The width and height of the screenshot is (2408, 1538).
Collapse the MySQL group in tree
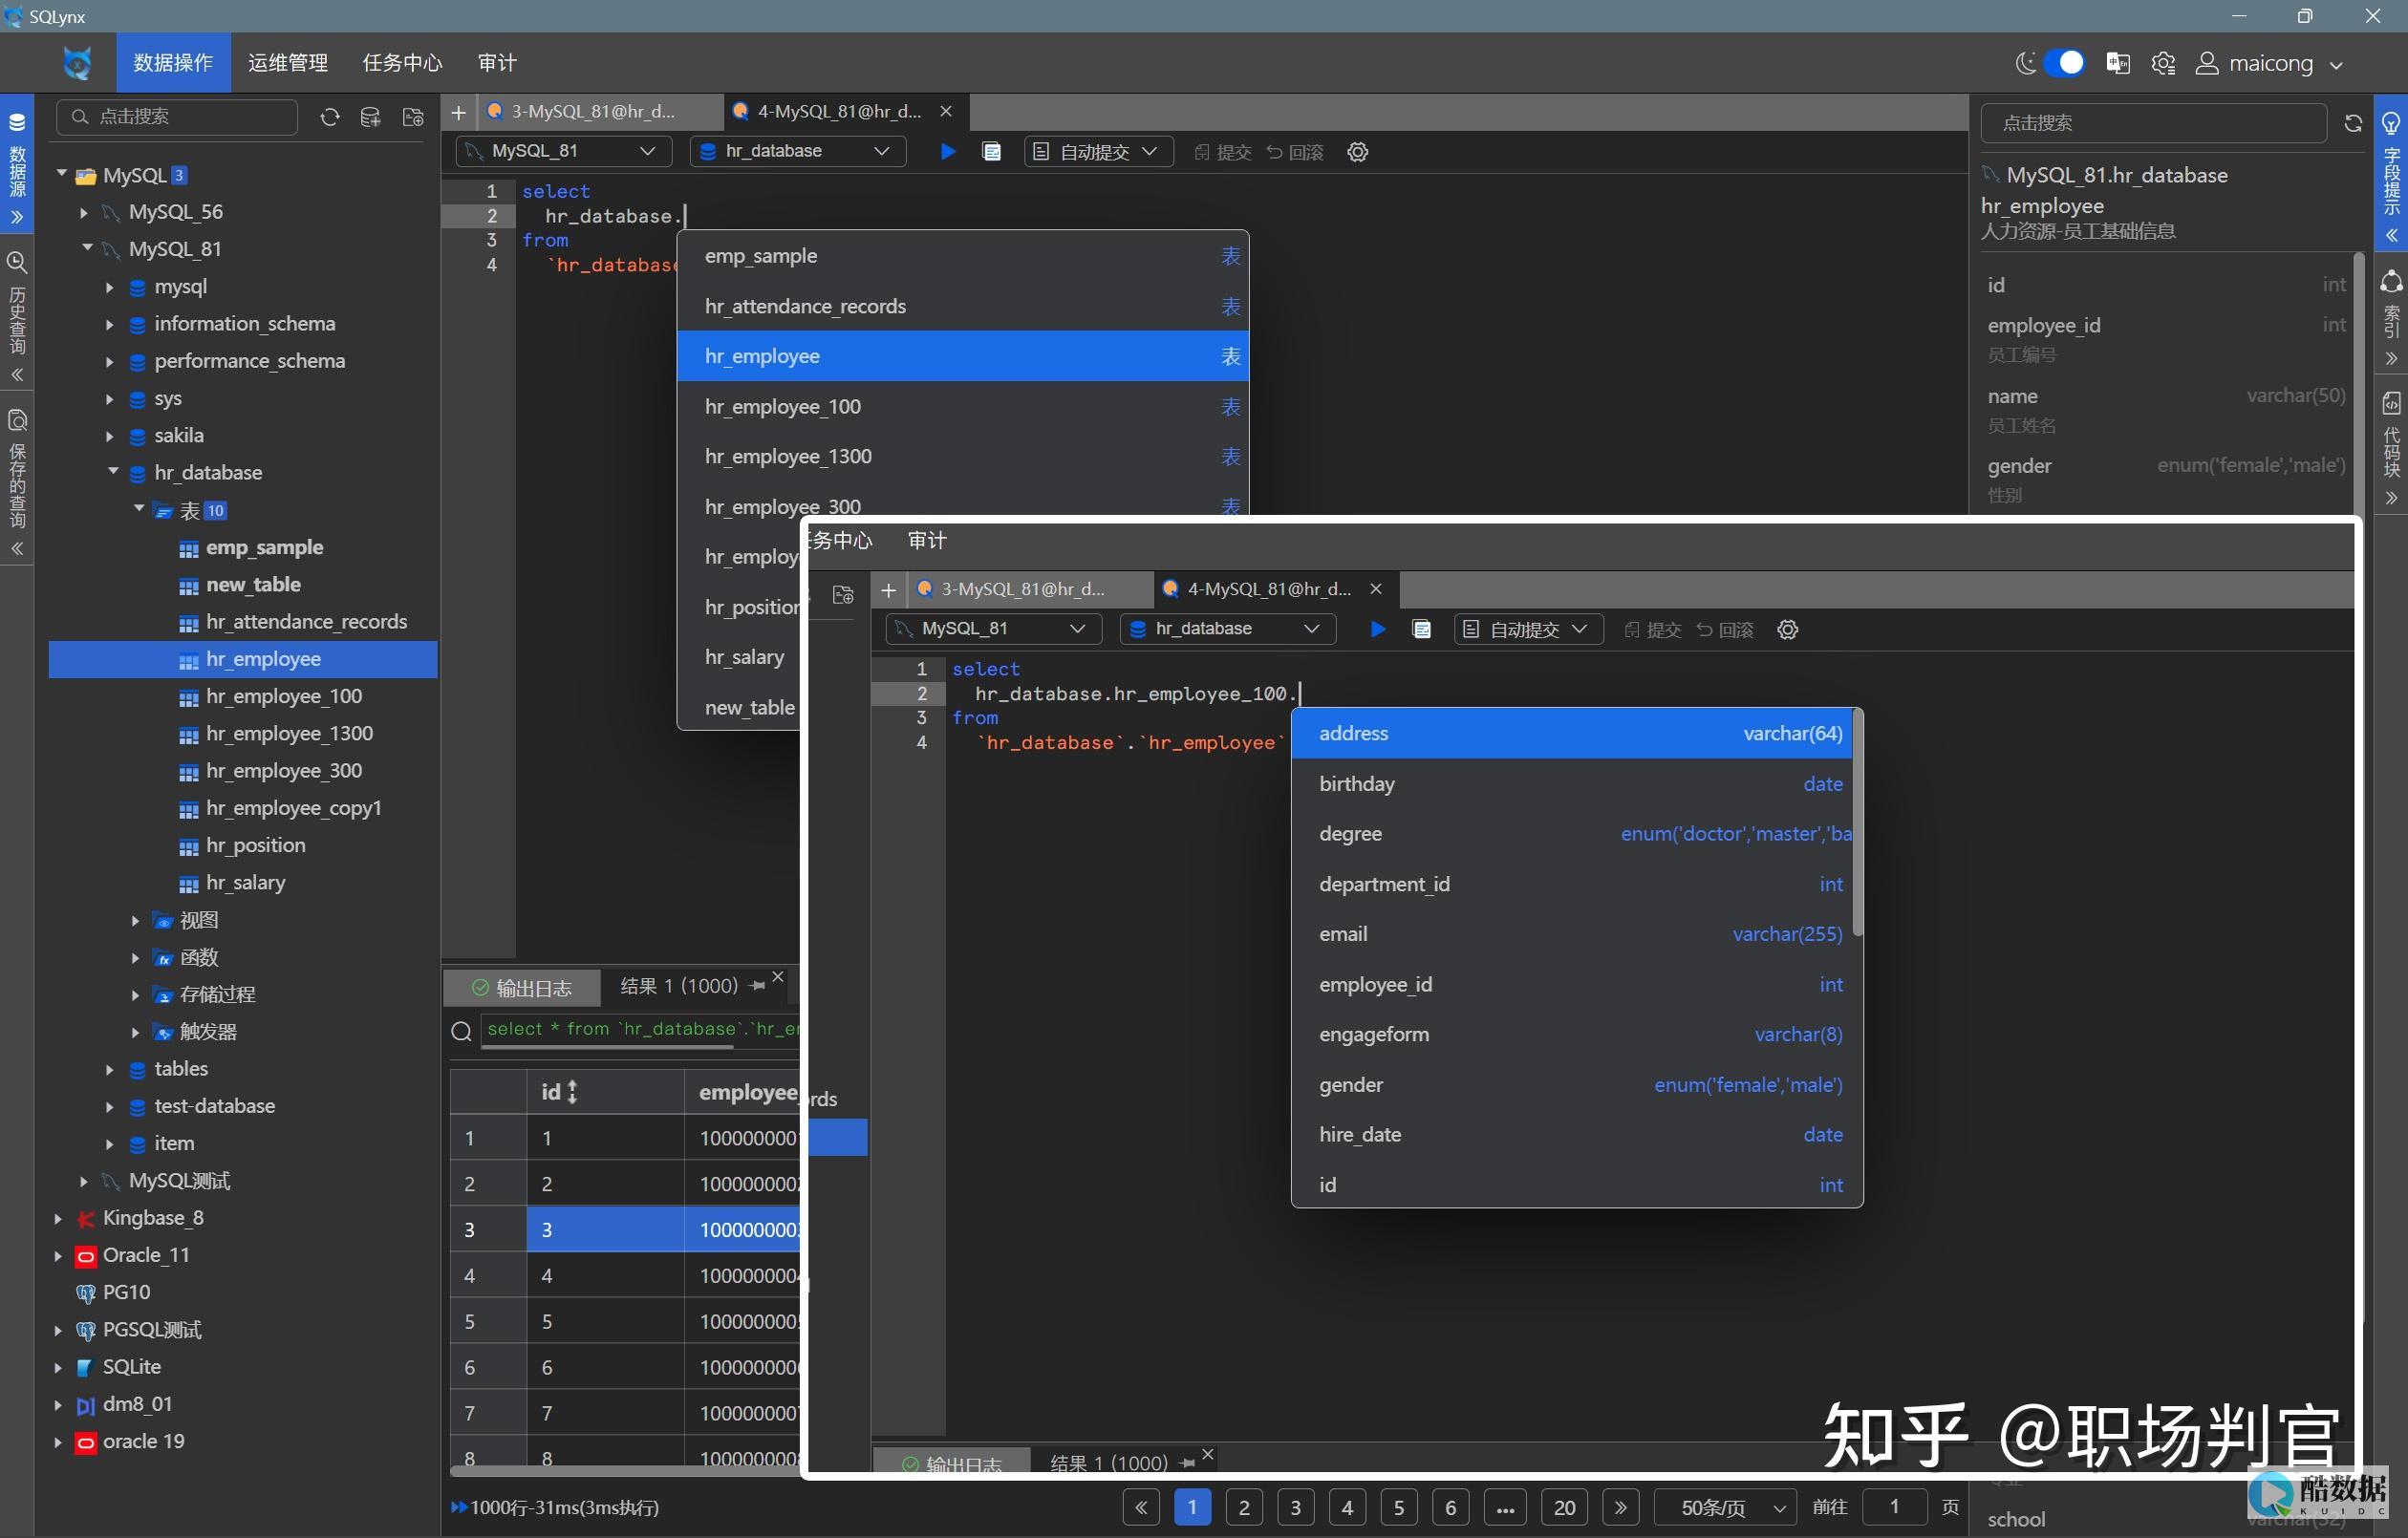click(61, 174)
